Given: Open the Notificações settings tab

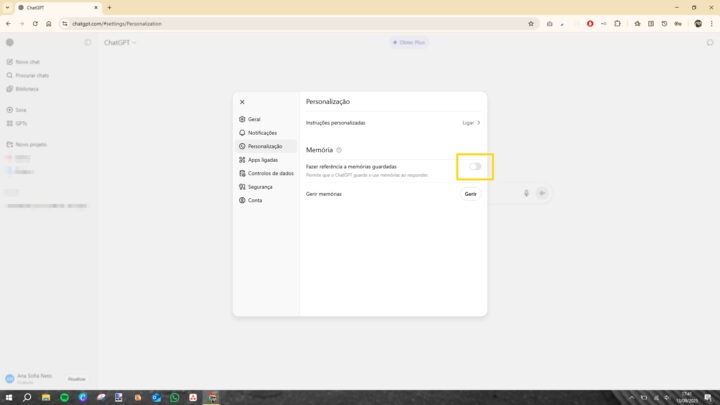Looking at the screenshot, I should tap(262, 133).
